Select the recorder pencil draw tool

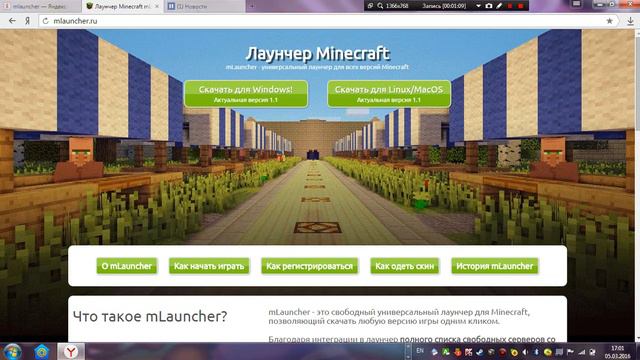[499, 6]
